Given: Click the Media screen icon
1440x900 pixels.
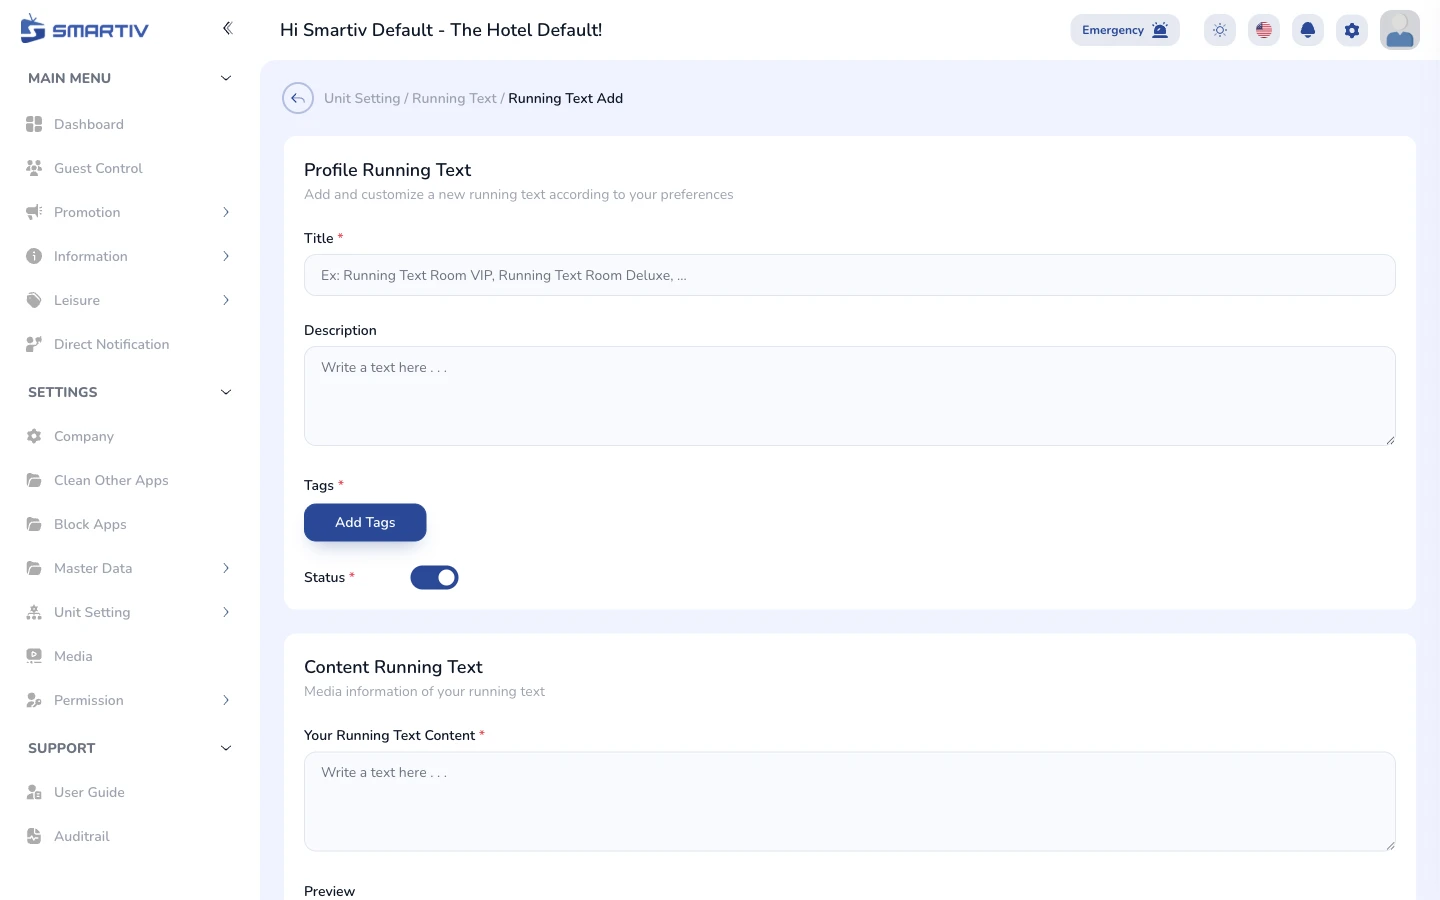Looking at the screenshot, I should click(34, 656).
